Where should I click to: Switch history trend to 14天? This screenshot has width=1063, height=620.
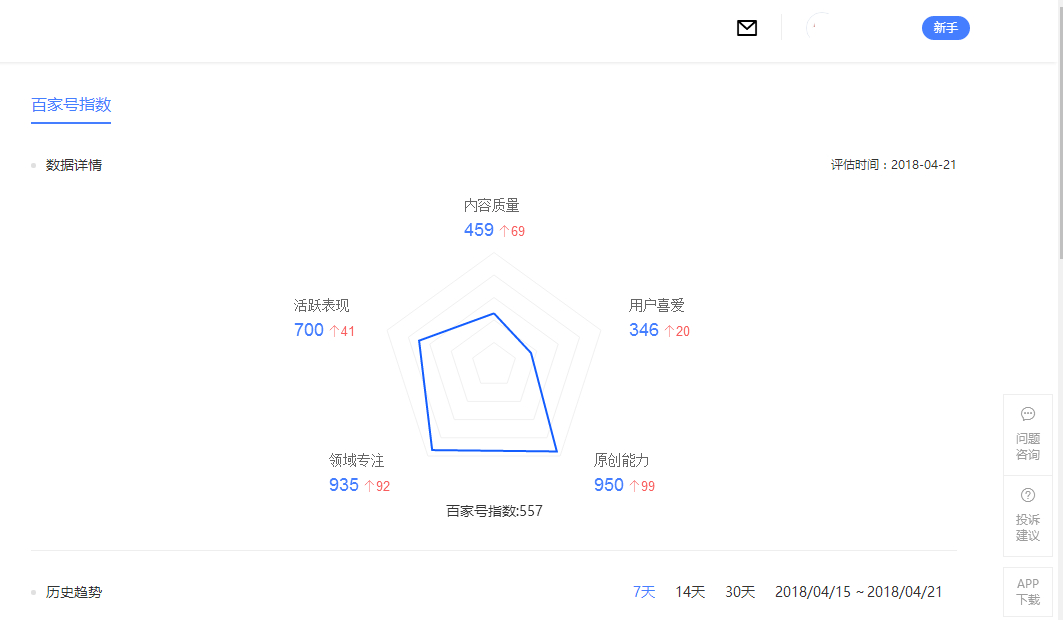(x=690, y=592)
